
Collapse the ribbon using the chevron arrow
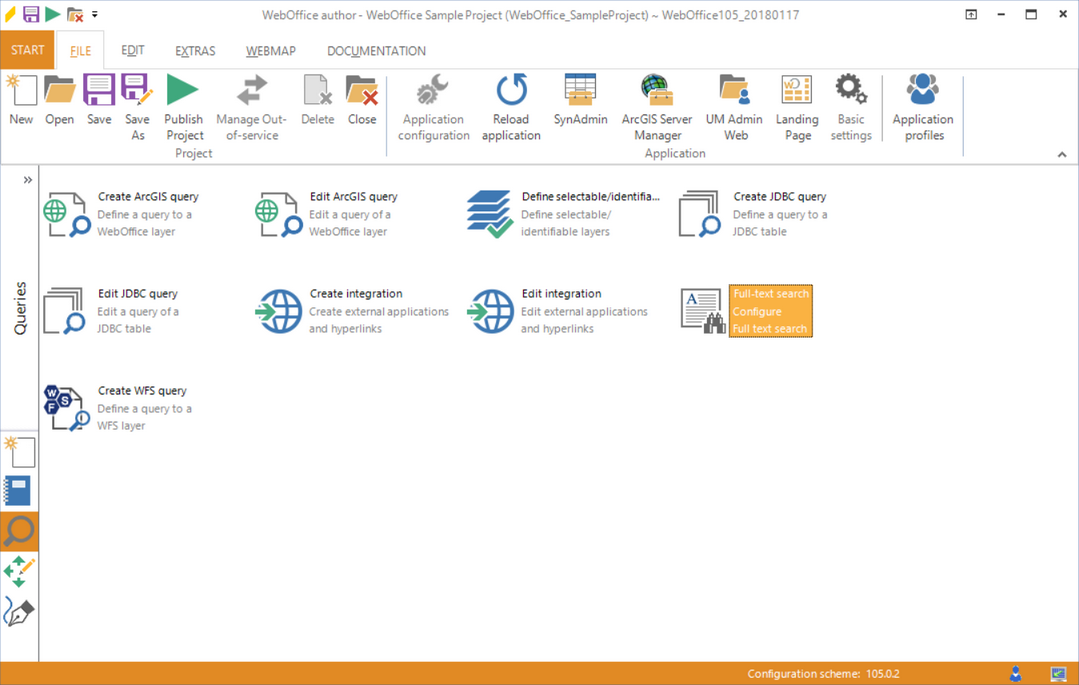pos(1061,155)
